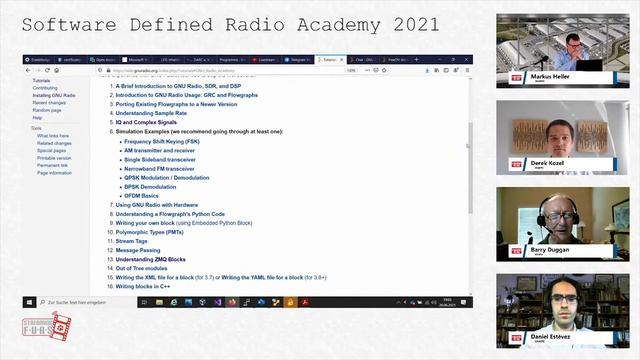Image resolution: width=640 pixels, height=360 pixels.
Task: Open the page actions ellipsis menu
Action: point(367,70)
